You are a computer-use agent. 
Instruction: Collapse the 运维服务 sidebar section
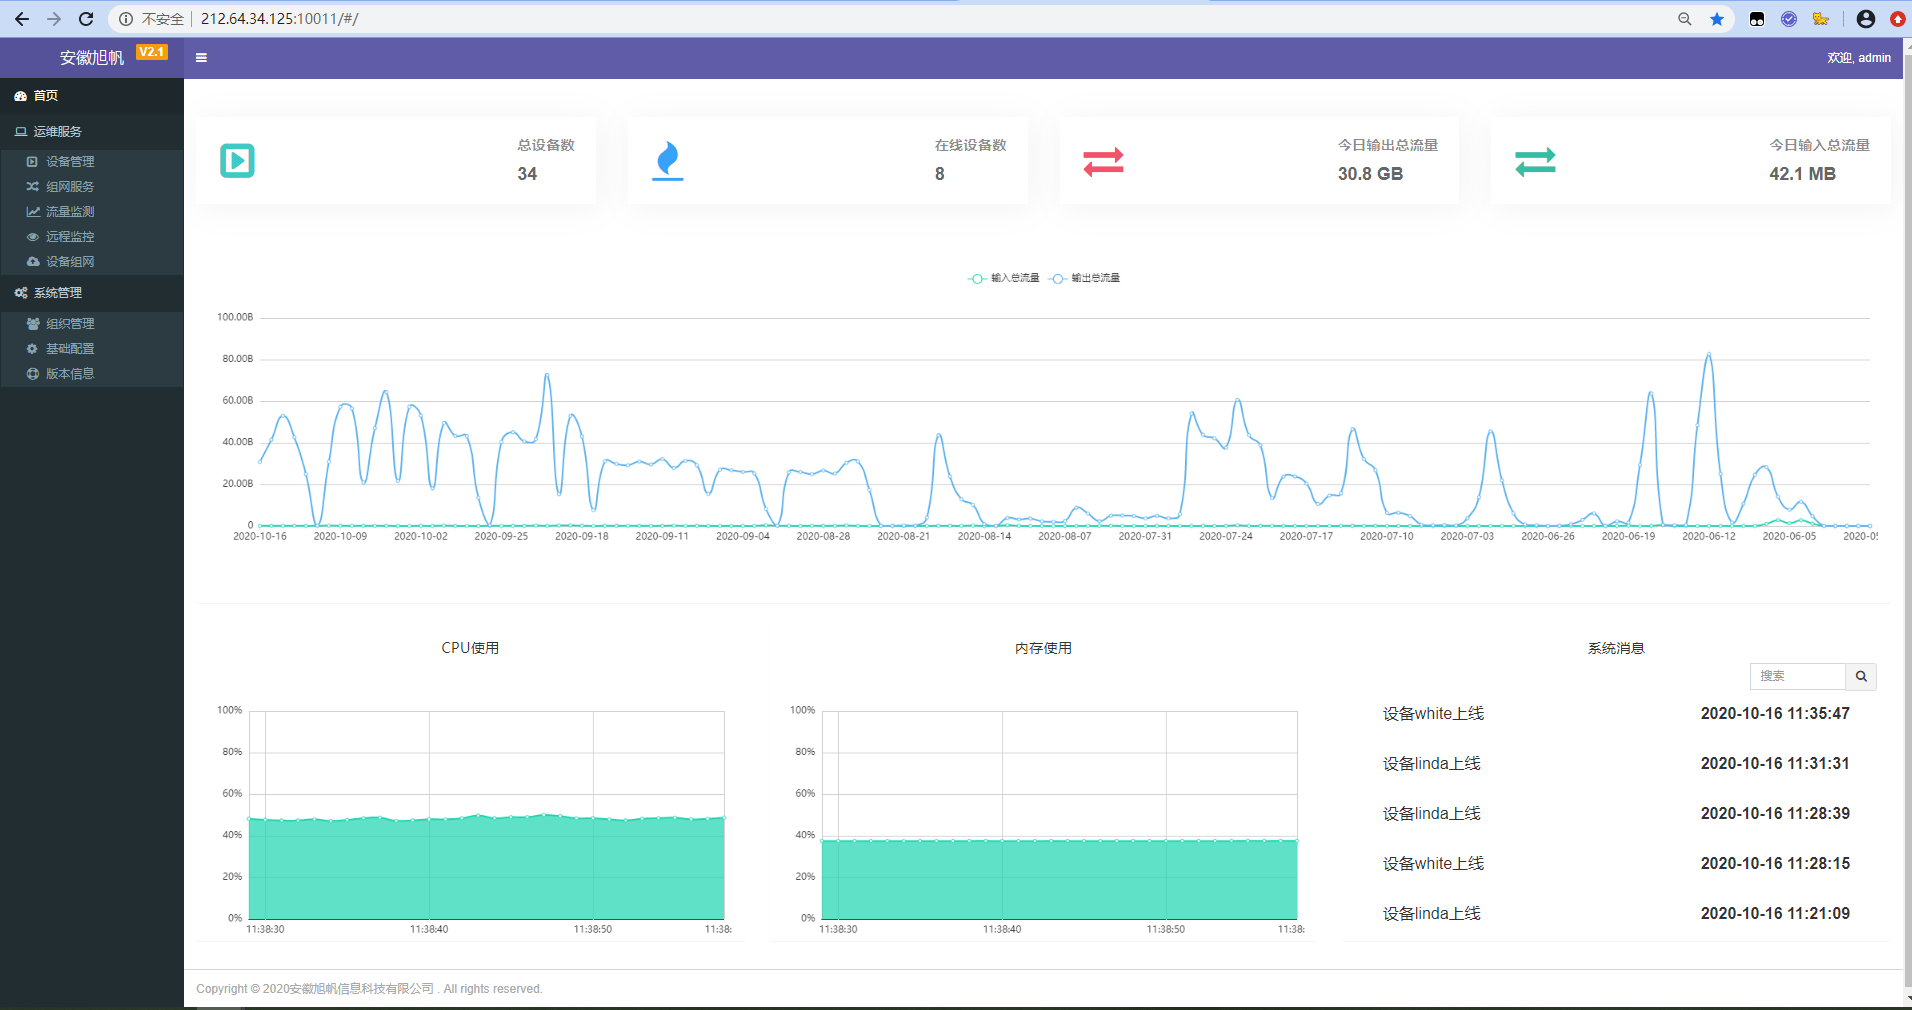[58, 132]
